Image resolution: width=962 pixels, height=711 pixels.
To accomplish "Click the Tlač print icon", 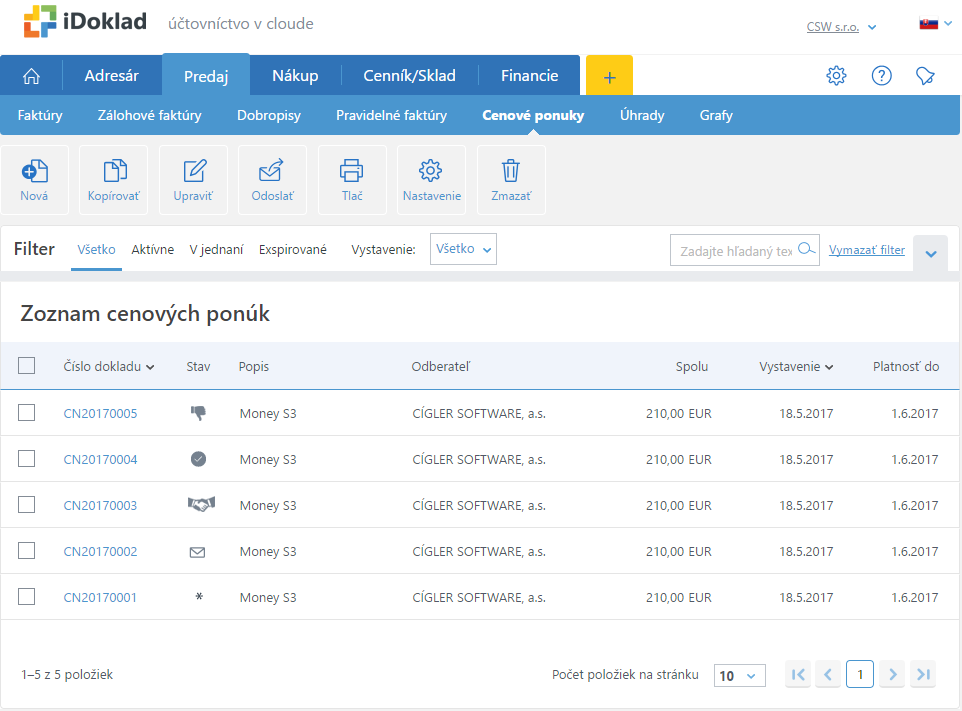I will [x=352, y=171].
